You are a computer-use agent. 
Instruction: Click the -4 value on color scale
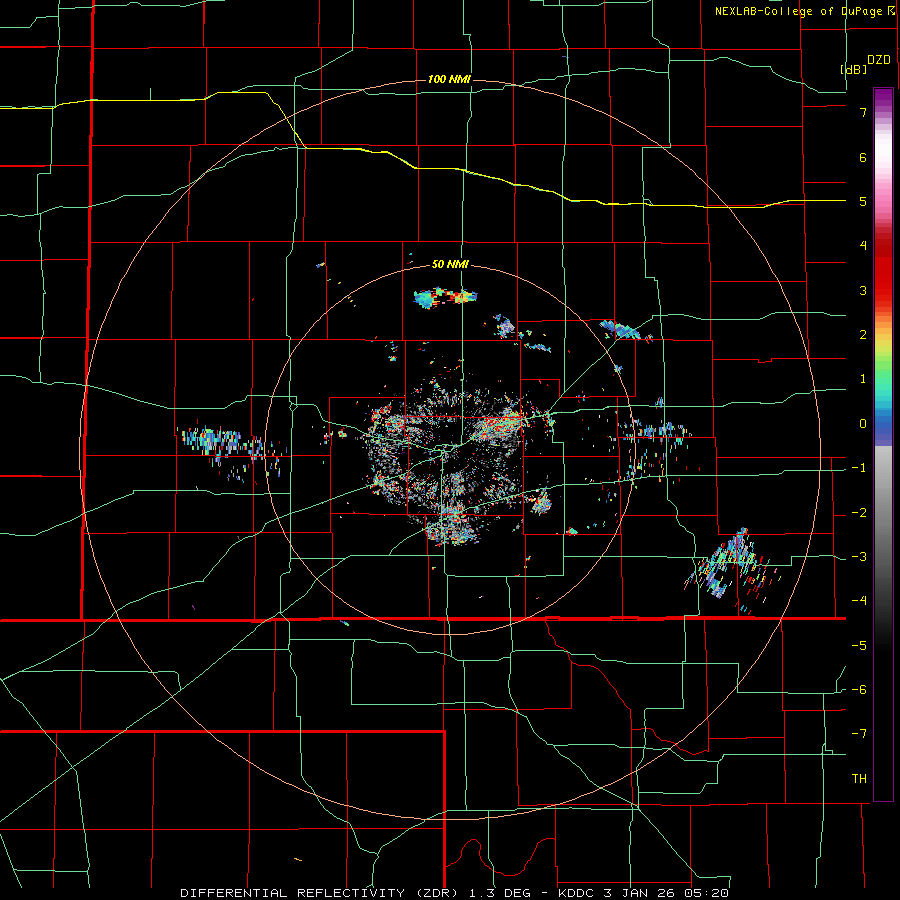[859, 600]
